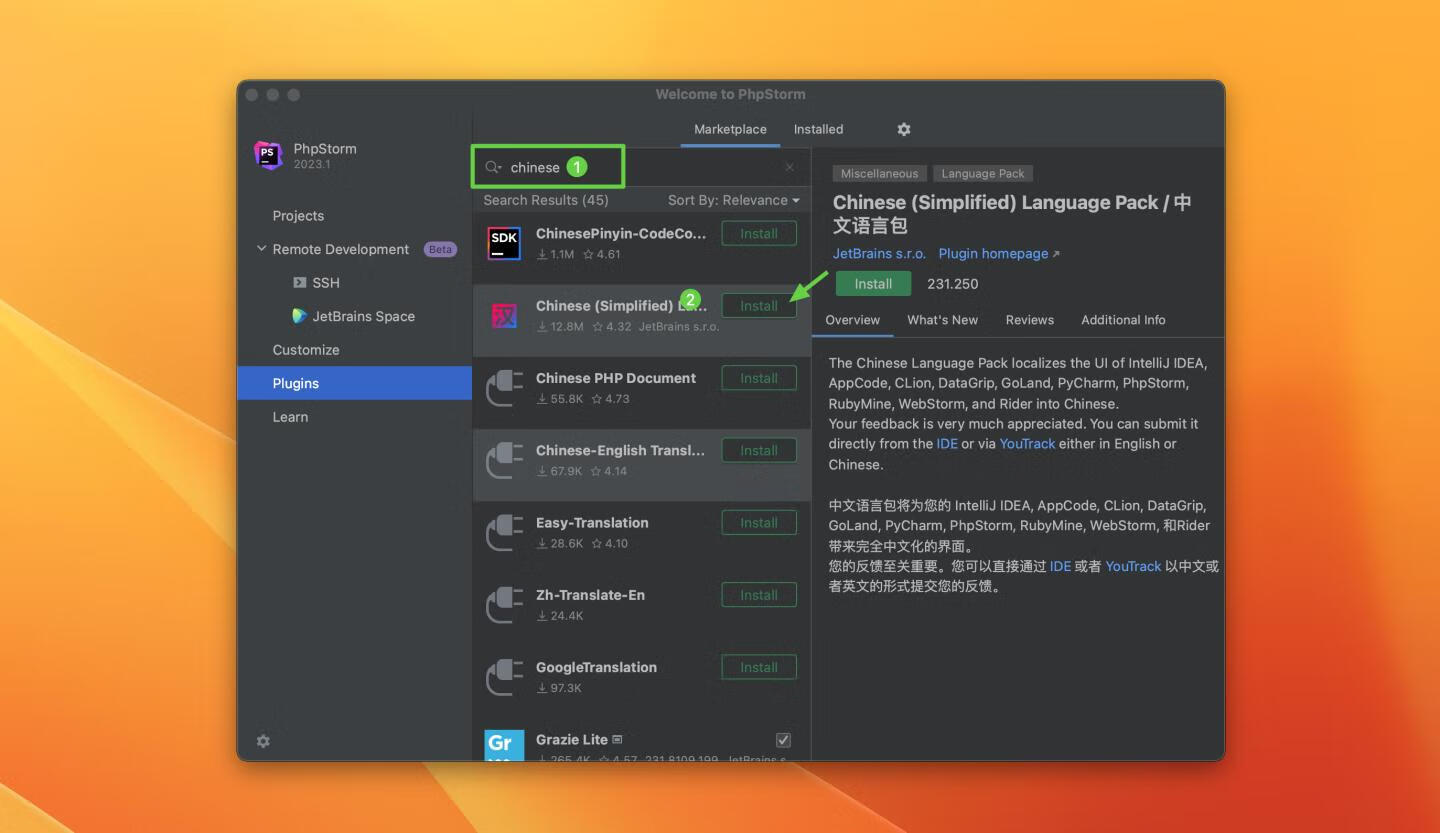Screen dimensions: 1440x833
Task: Open the Sort By Relevance dropdown
Action: 733,200
